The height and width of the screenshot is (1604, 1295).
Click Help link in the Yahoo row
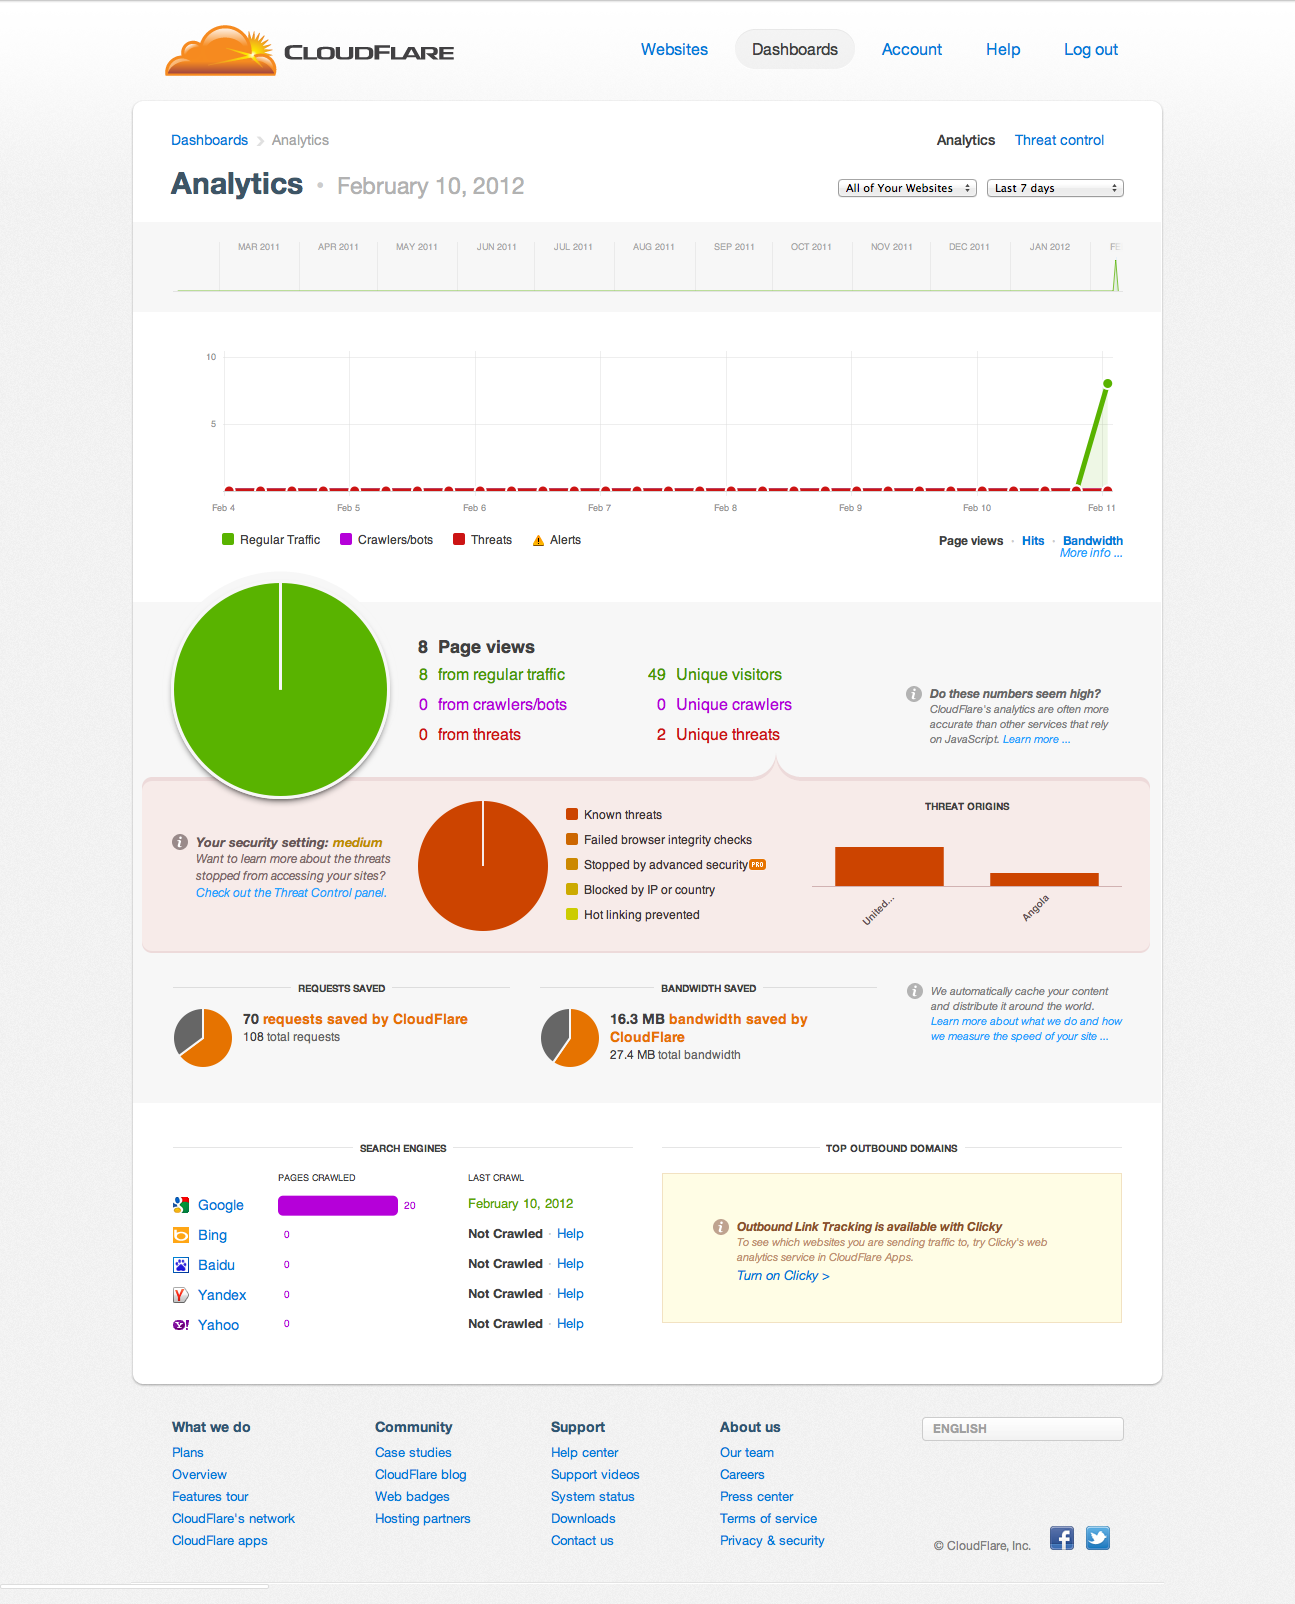(x=570, y=1324)
